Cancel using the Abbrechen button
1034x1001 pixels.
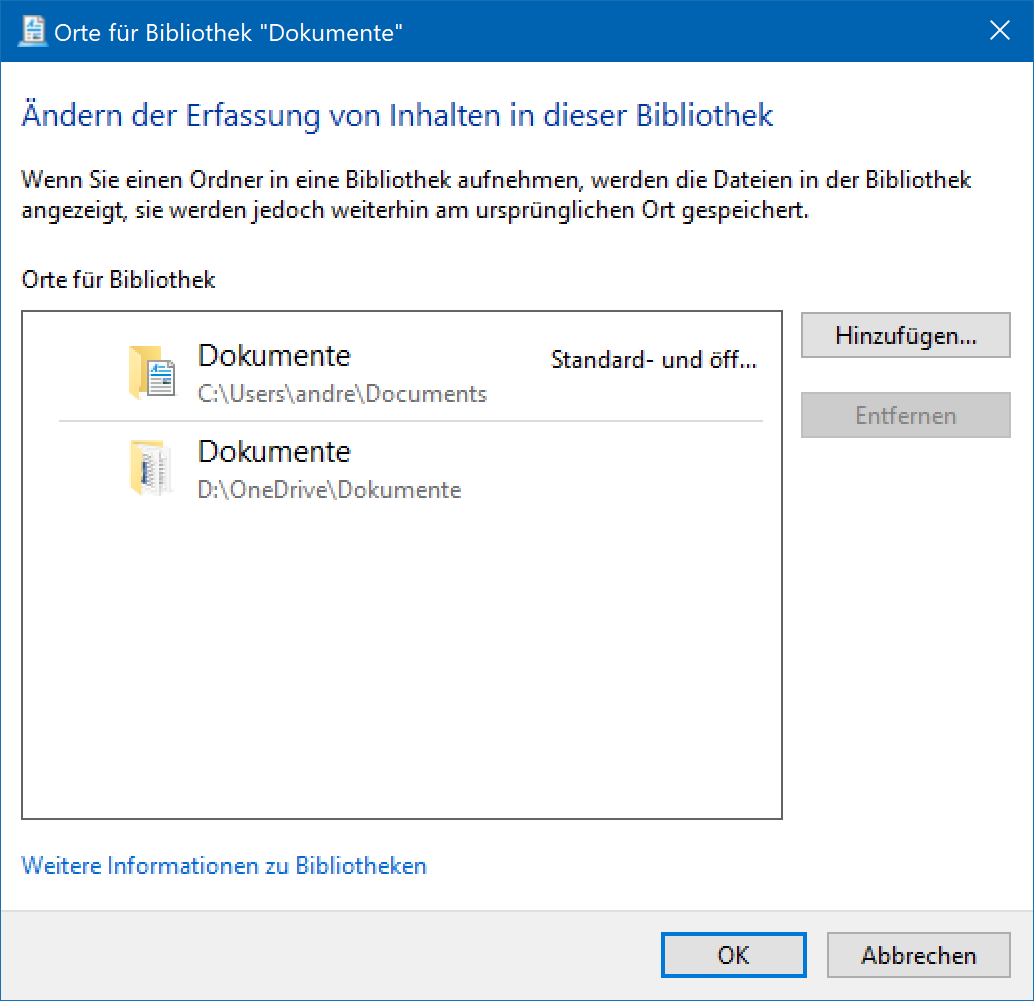point(919,955)
